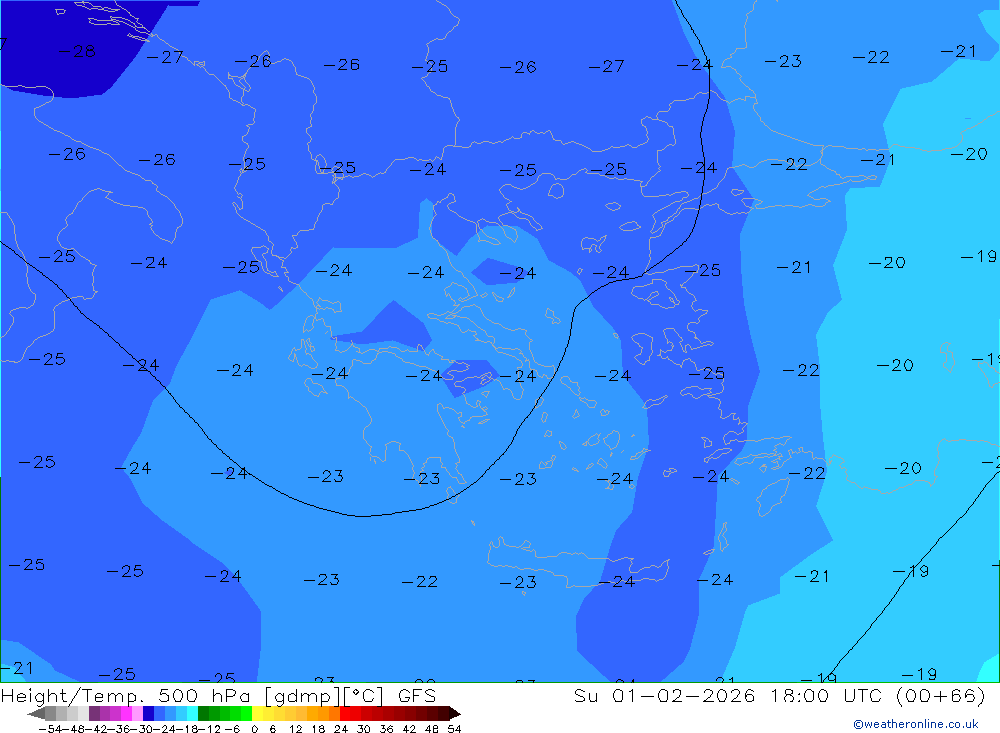Click the -12 label on color scale
This screenshot has width=1000, height=733.
tap(209, 729)
